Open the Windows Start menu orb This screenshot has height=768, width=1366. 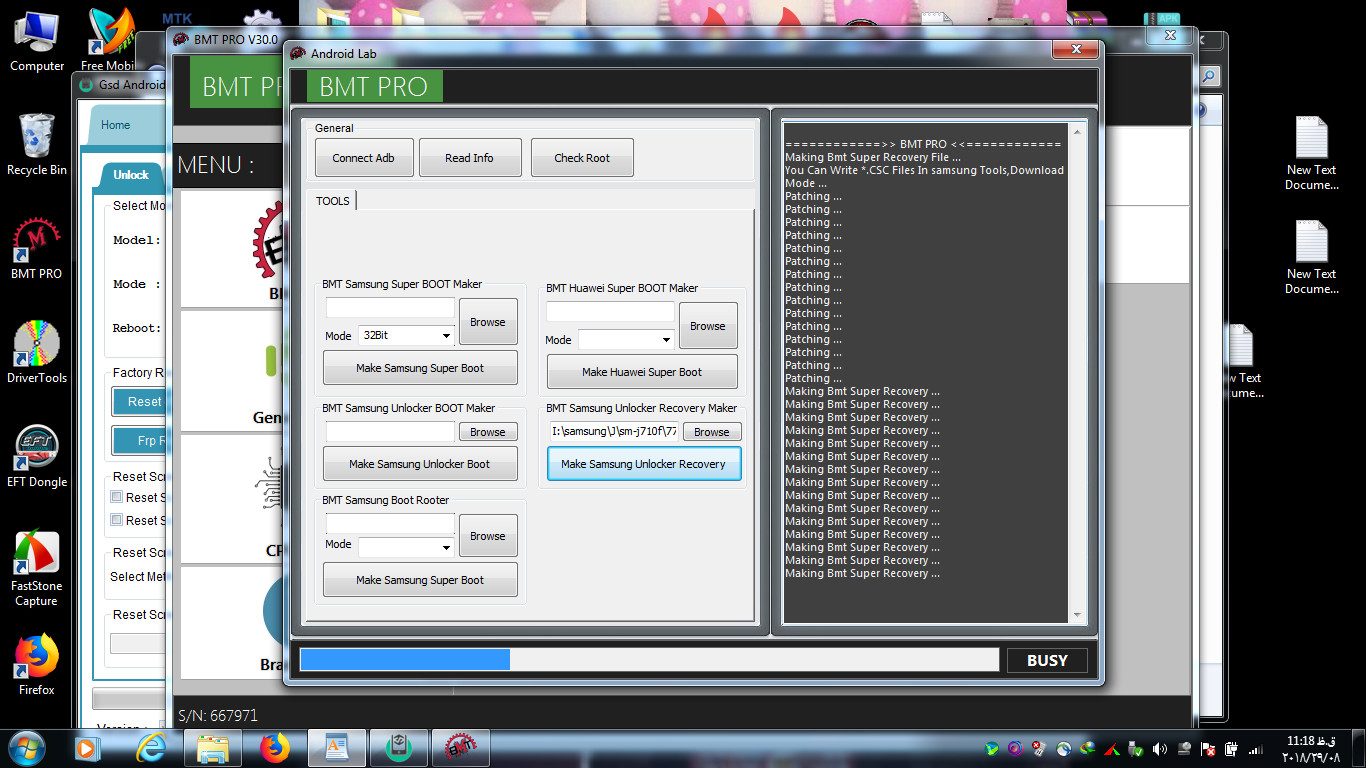(27, 747)
